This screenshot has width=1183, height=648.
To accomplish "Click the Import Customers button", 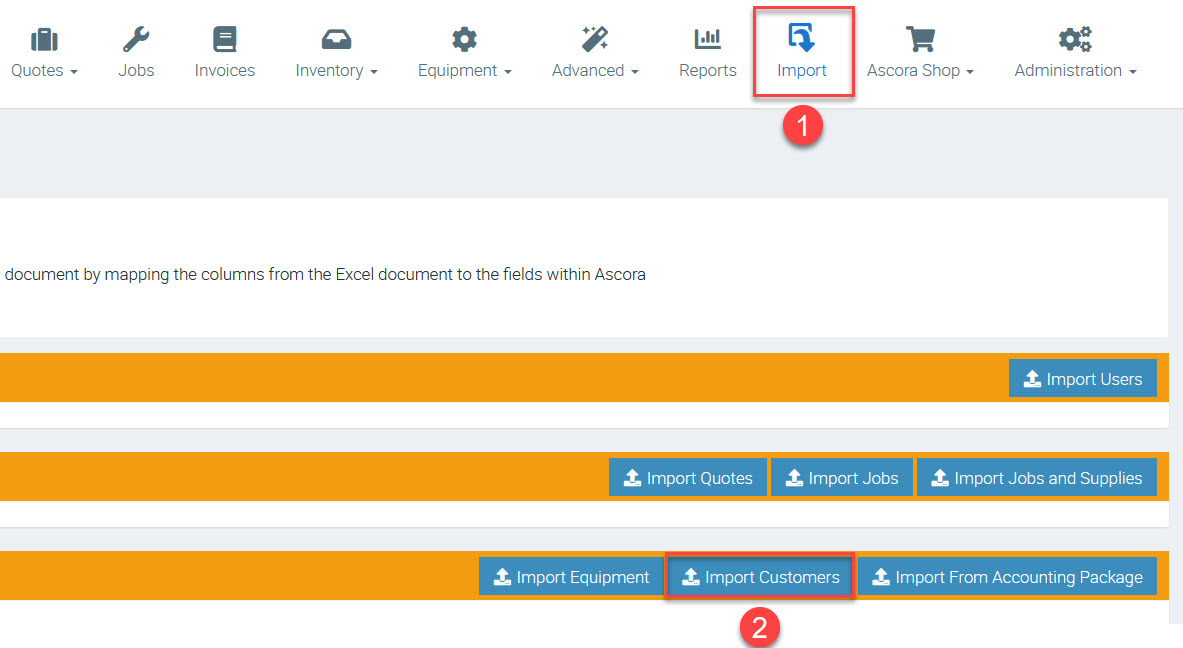I will pyautogui.click(x=760, y=577).
